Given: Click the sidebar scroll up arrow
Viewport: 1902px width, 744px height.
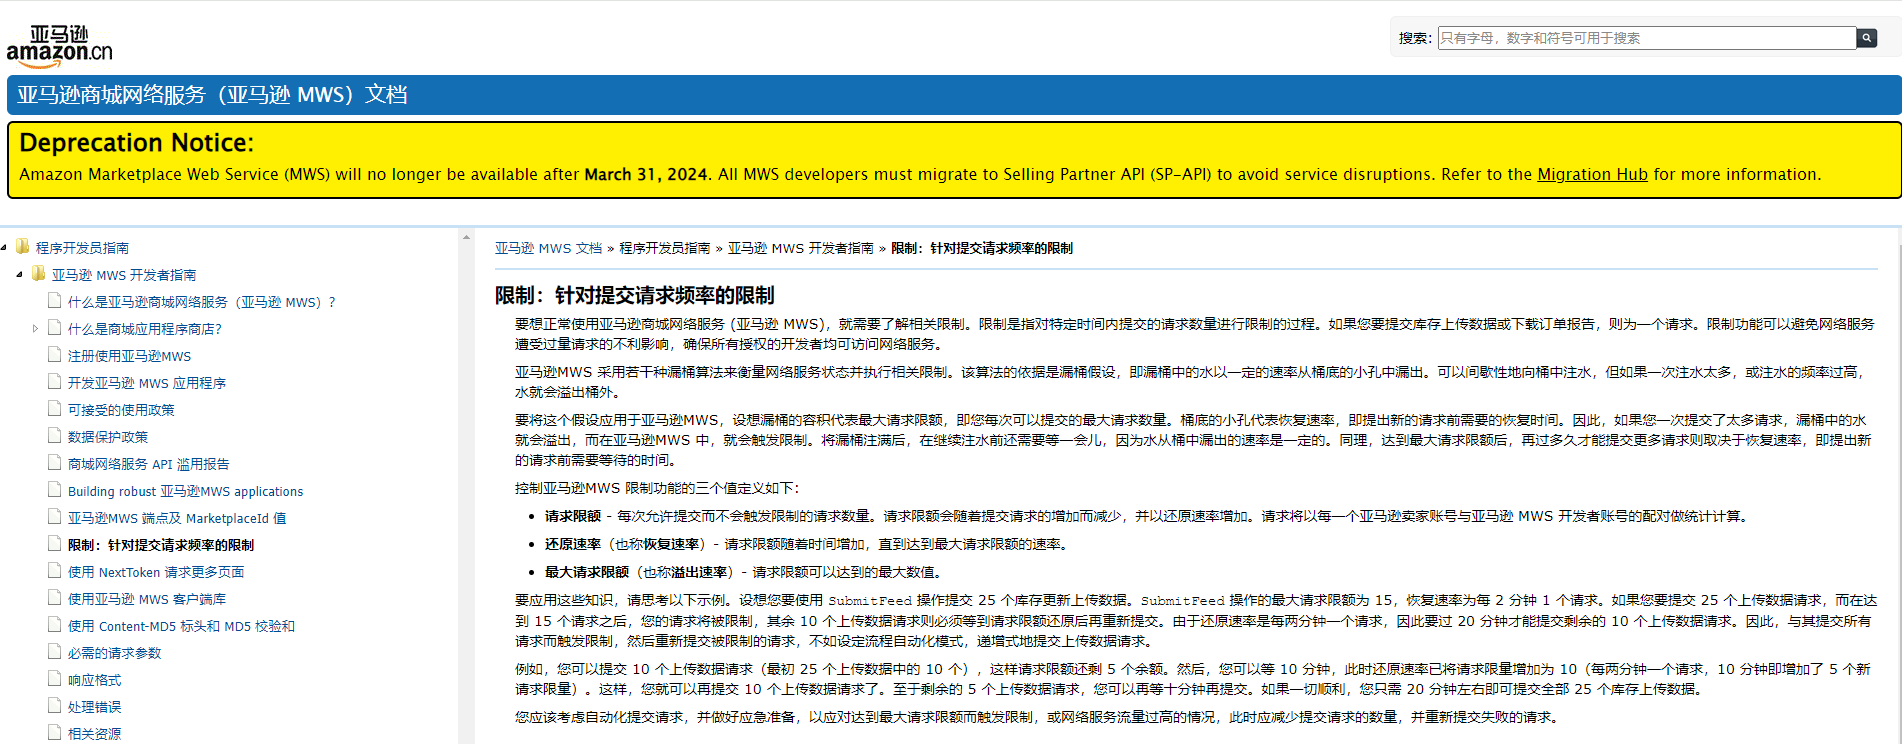Looking at the screenshot, I should coord(466,237).
